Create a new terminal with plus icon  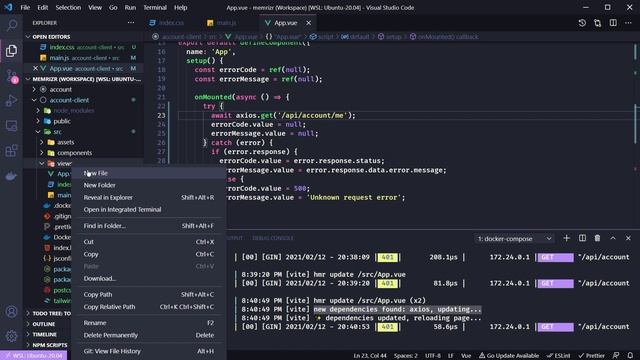(x=567, y=238)
